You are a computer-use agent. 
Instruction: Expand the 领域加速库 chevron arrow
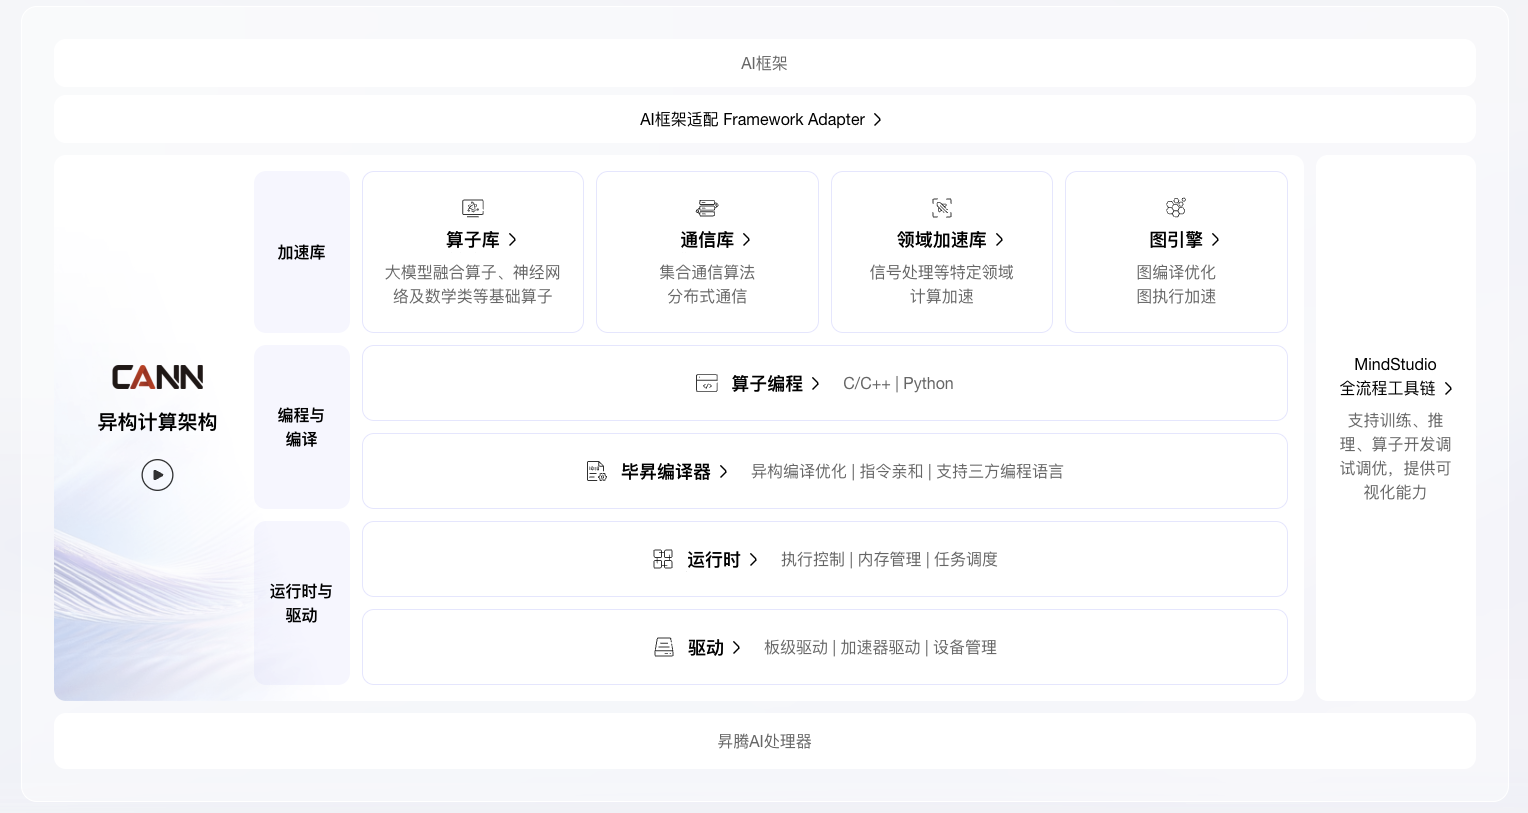(x=999, y=239)
